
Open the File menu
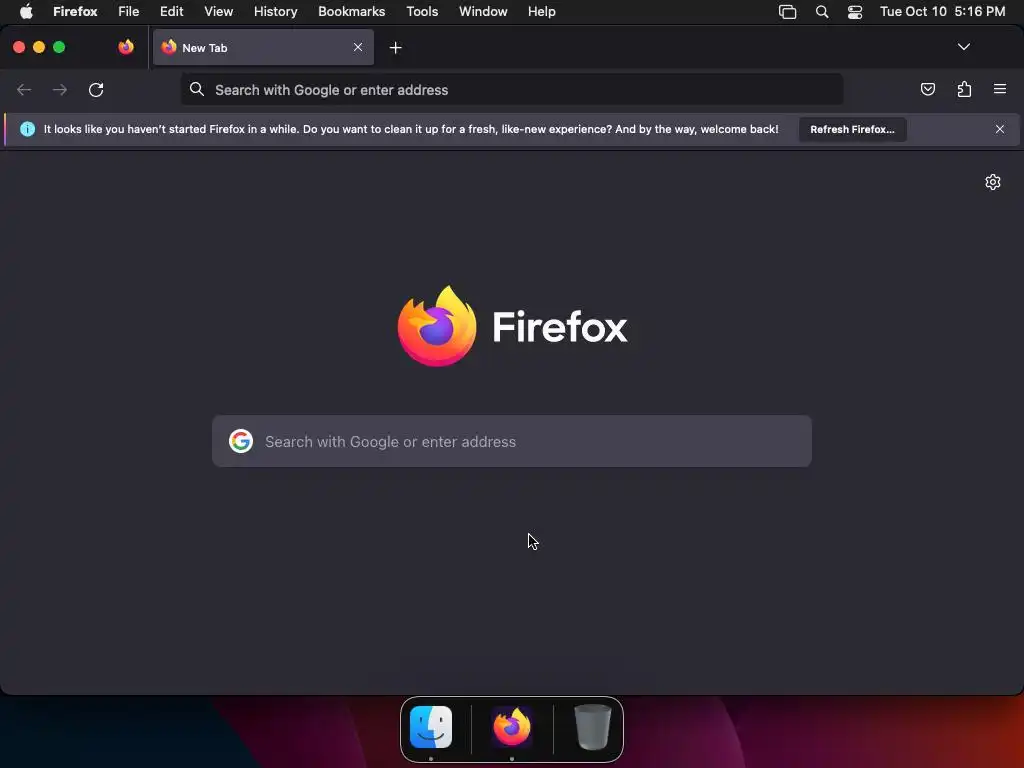(129, 11)
